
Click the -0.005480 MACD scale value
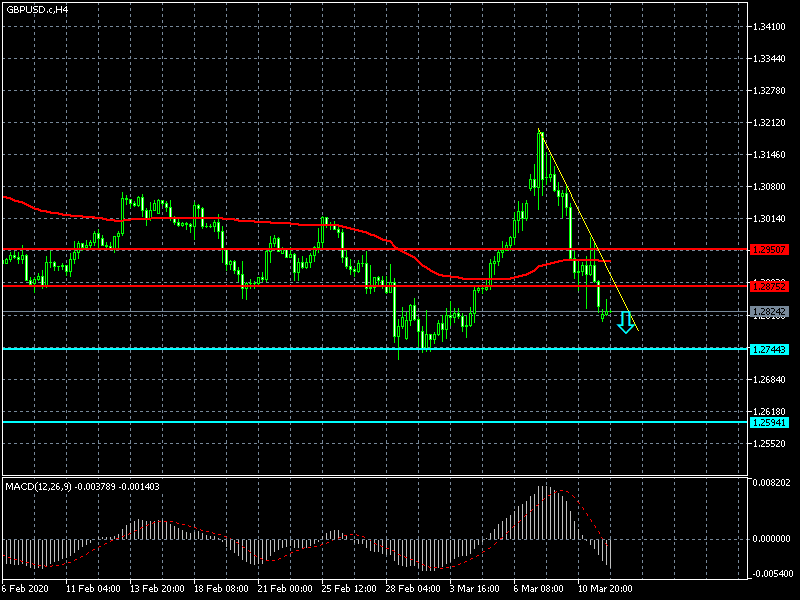tap(771, 575)
